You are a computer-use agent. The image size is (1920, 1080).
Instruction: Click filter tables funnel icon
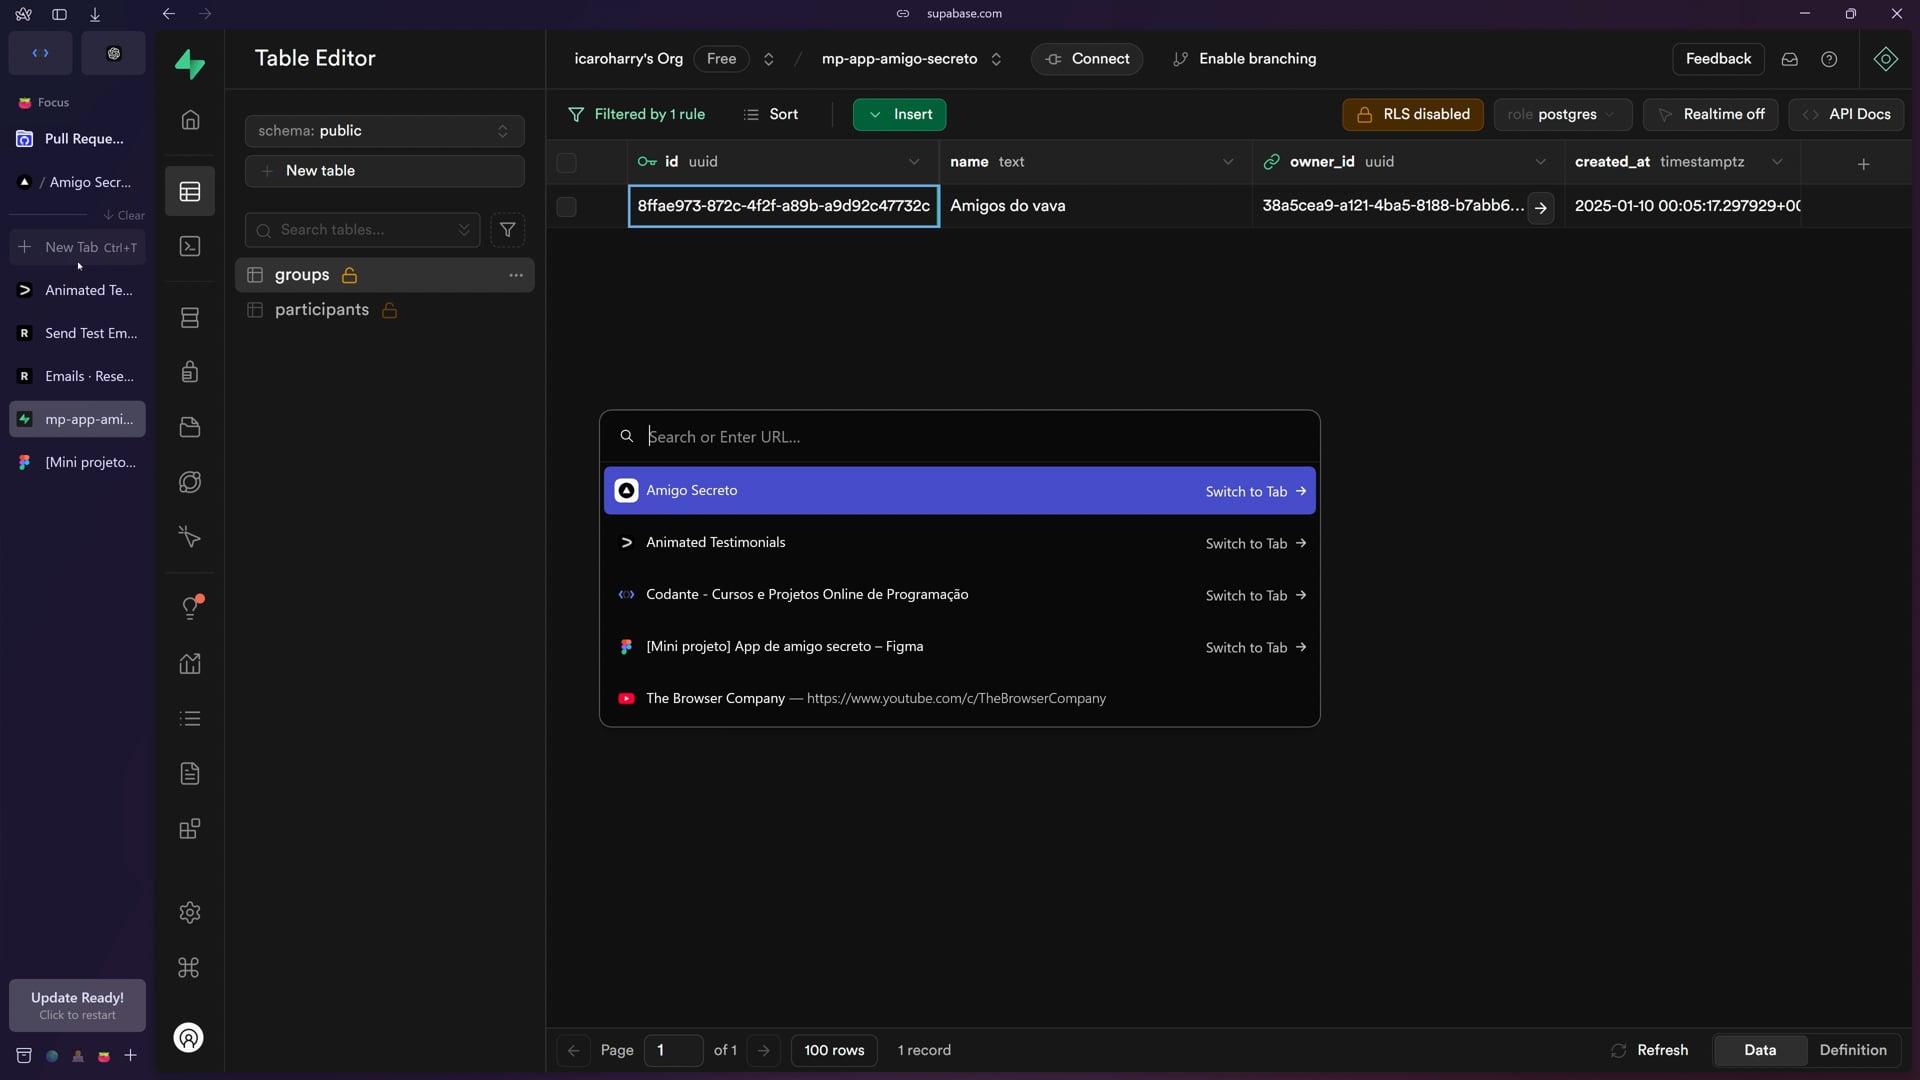point(508,230)
